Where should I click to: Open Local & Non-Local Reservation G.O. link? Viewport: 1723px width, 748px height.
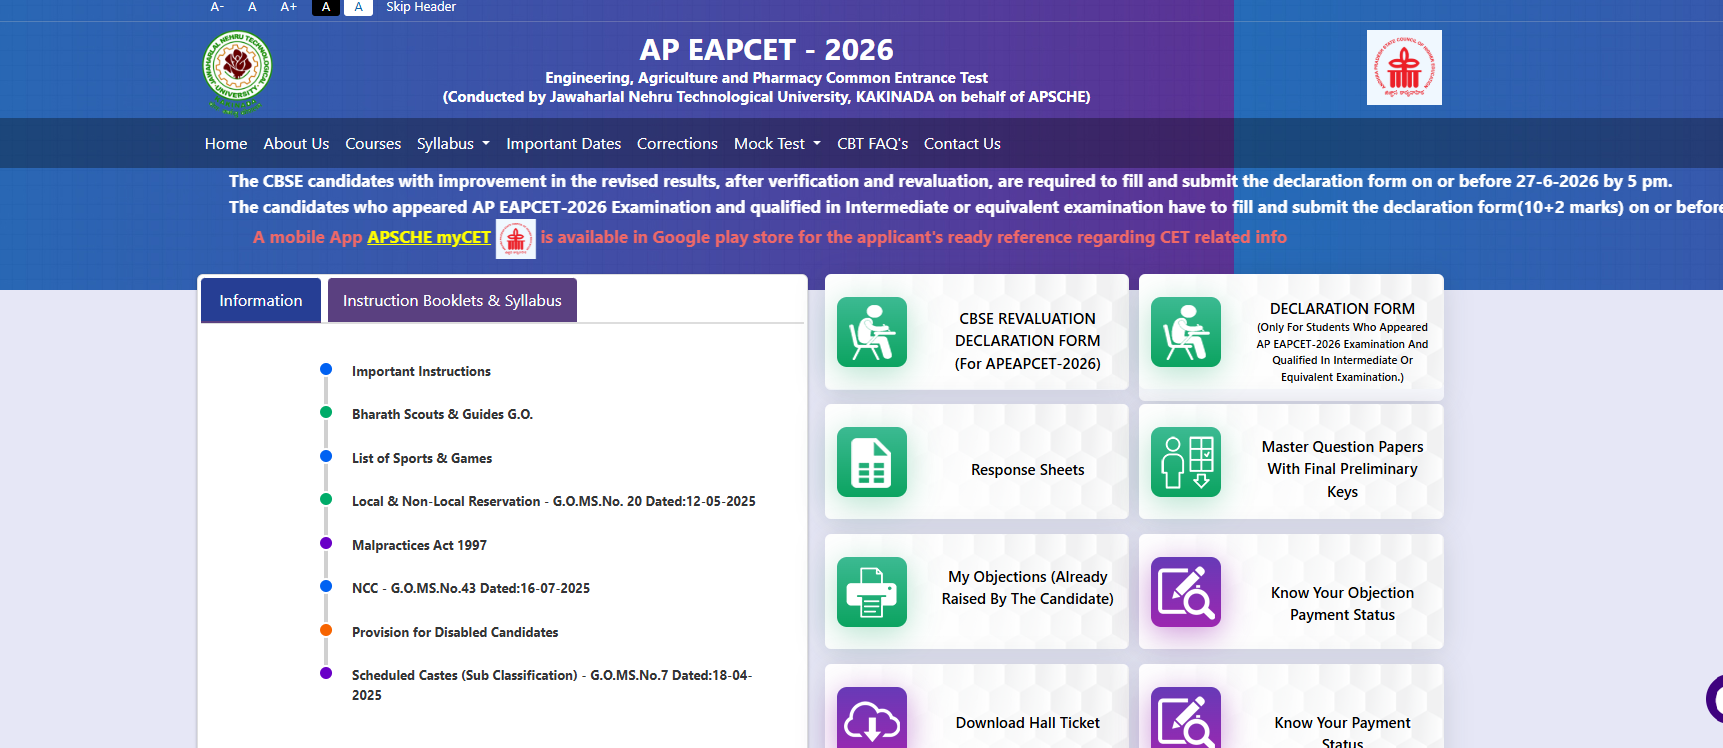pos(553,501)
